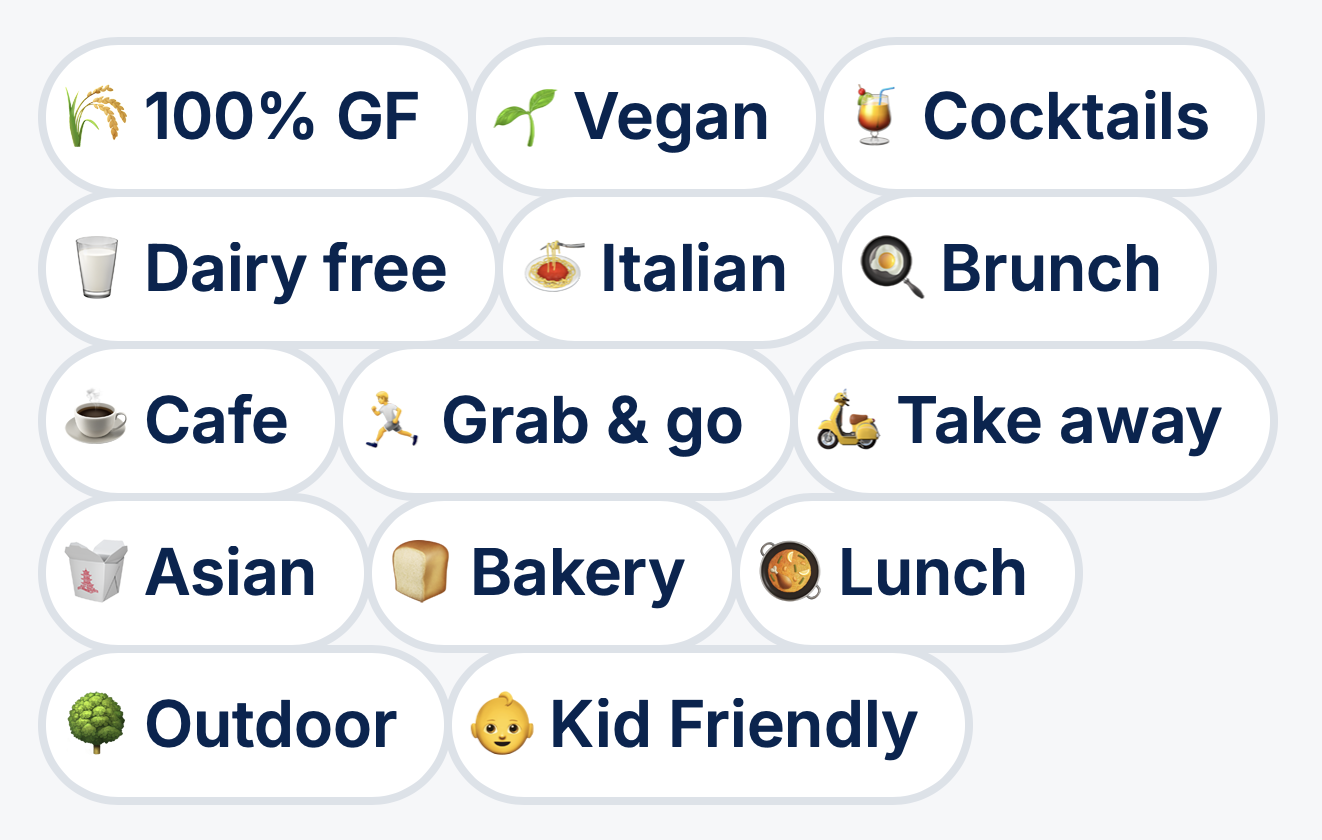Click the yellow scooter icon for Take away

[x=848, y=420]
